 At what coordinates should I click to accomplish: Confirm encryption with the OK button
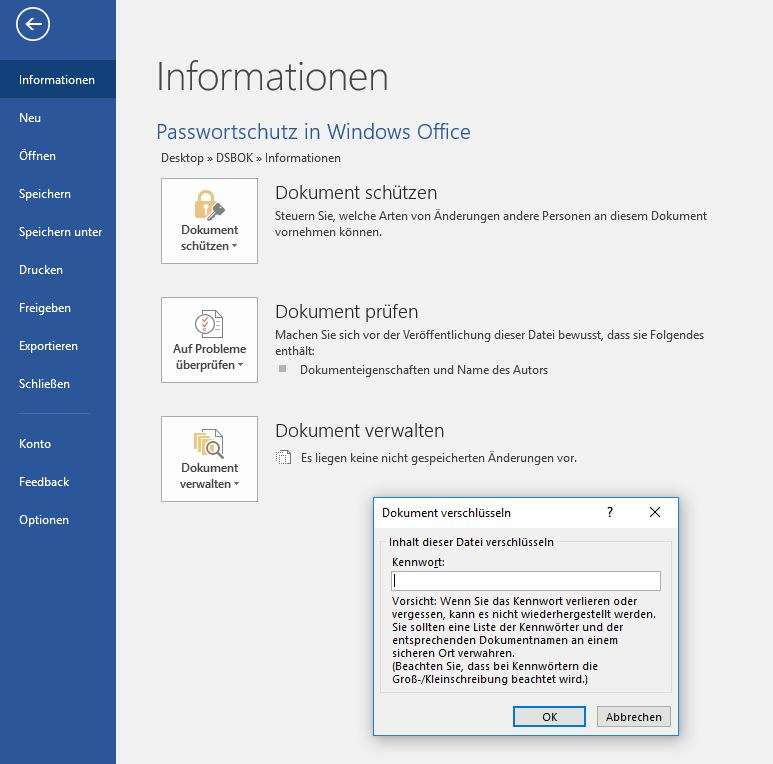(549, 716)
